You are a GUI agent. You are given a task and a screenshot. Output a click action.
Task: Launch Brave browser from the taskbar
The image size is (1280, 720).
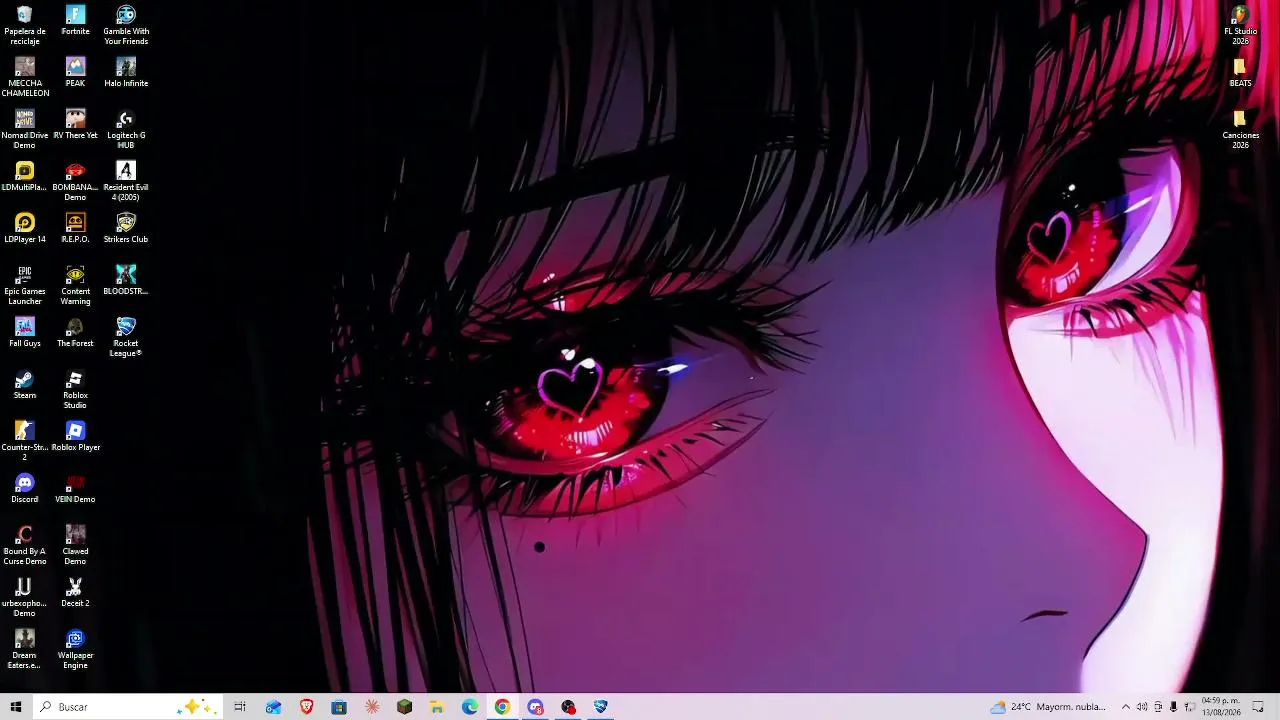[x=306, y=707]
